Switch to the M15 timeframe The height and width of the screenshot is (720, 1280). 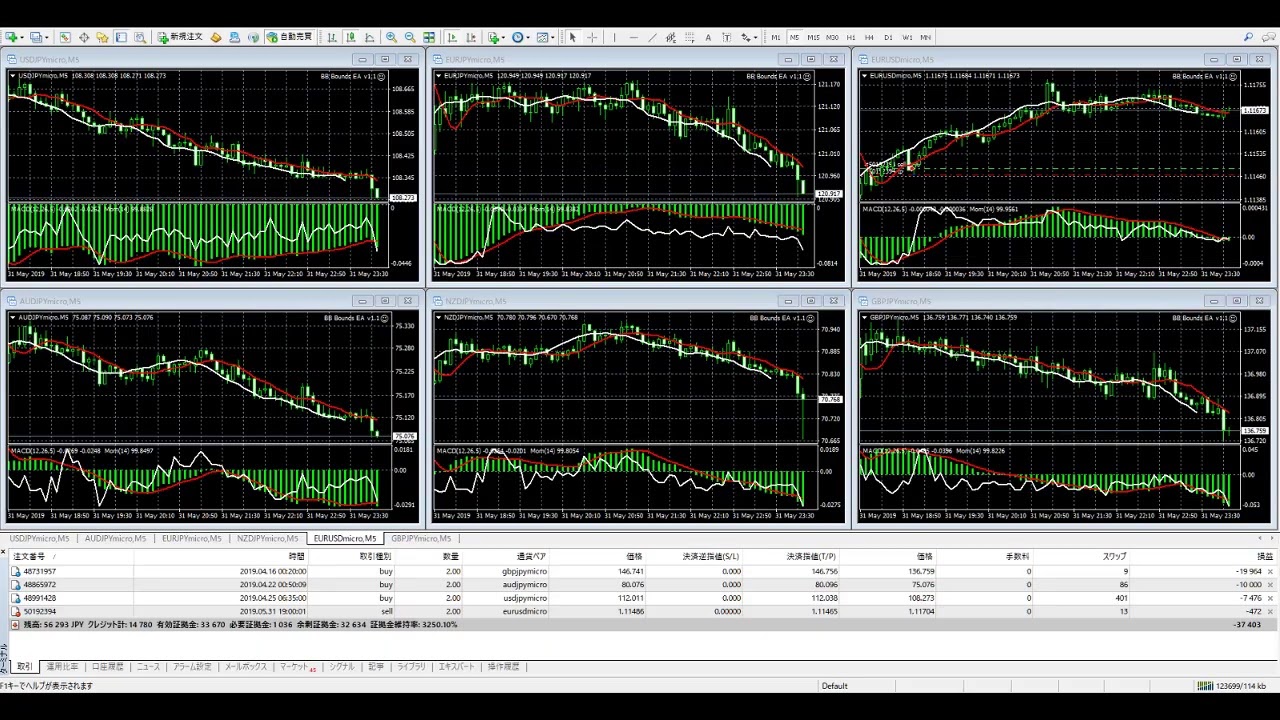[814, 37]
